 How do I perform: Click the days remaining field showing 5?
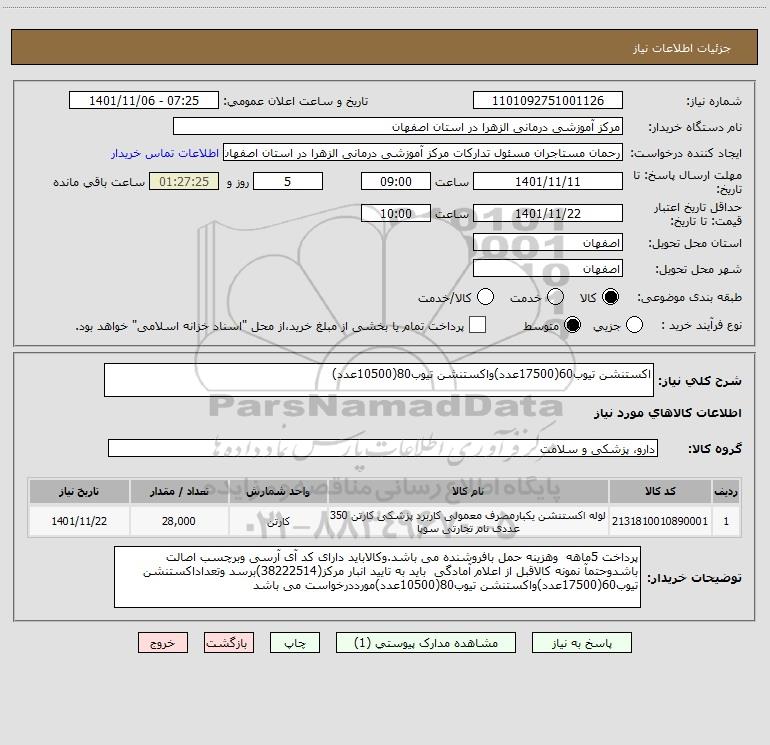[x=288, y=182]
